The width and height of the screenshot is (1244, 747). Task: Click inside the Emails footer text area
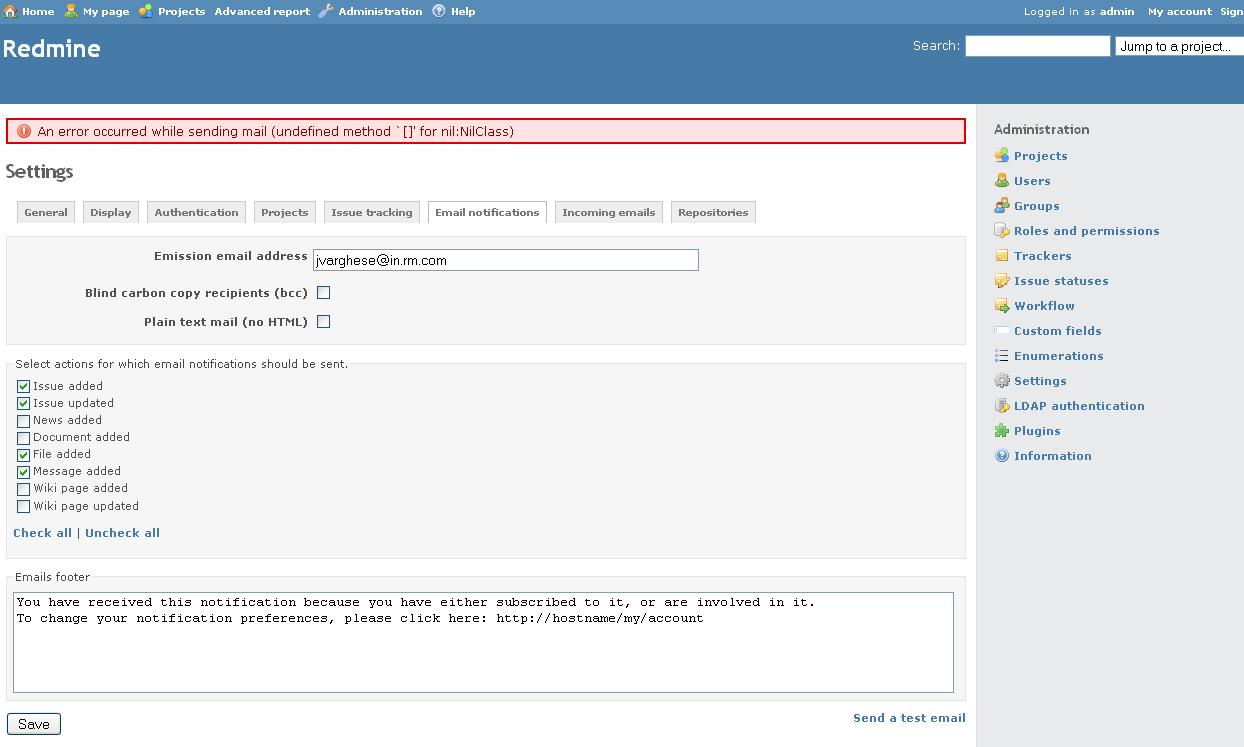pos(483,642)
